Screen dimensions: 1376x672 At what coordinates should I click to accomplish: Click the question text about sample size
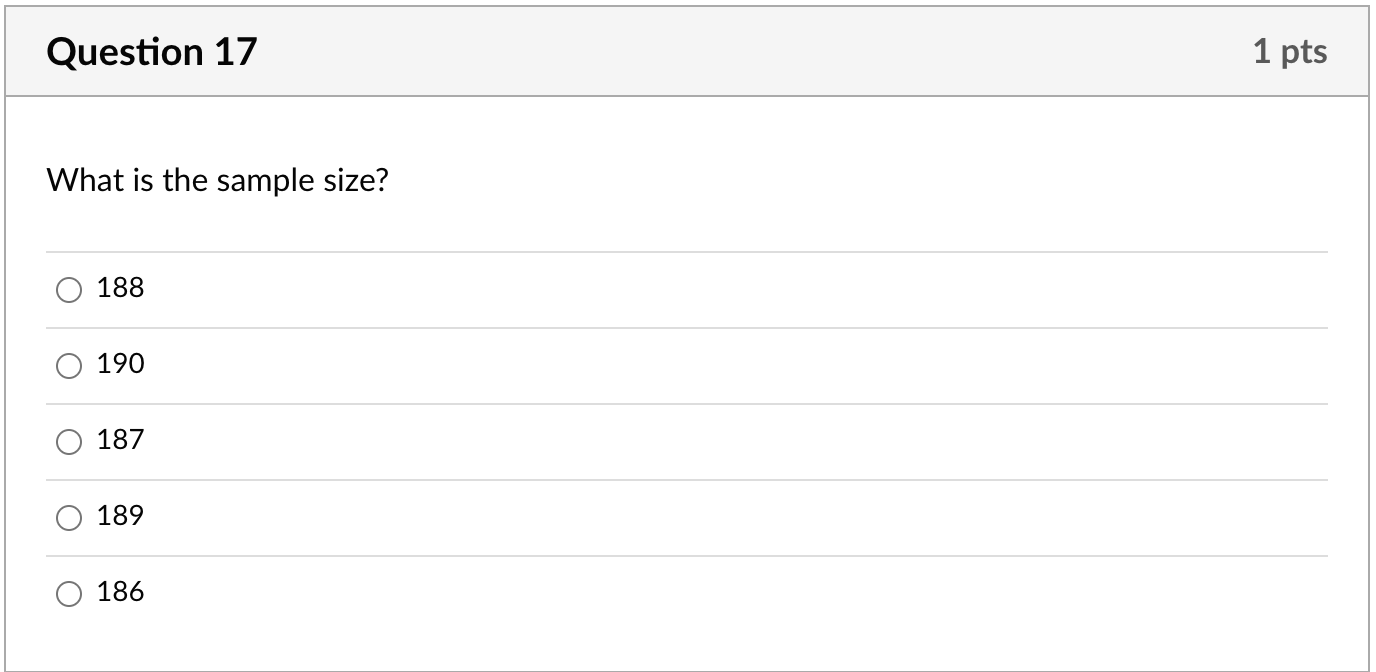point(218,181)
